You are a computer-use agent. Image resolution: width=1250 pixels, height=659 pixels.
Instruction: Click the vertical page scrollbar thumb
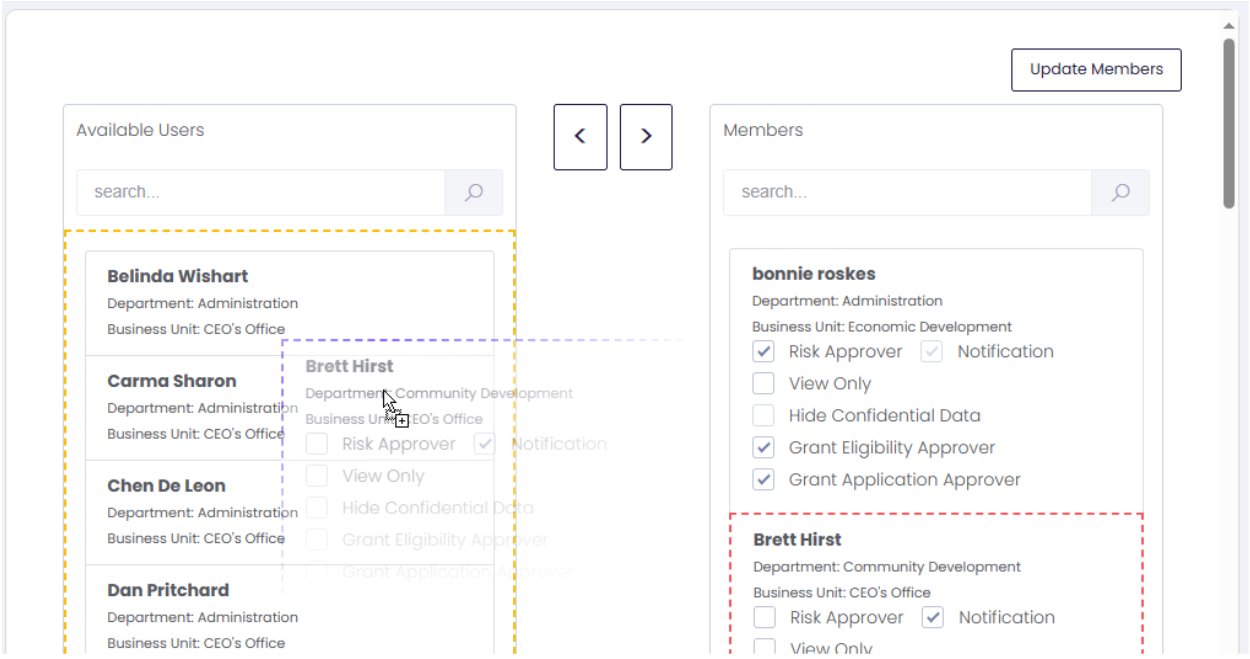pyautogui.click(x=1229, y=124)
